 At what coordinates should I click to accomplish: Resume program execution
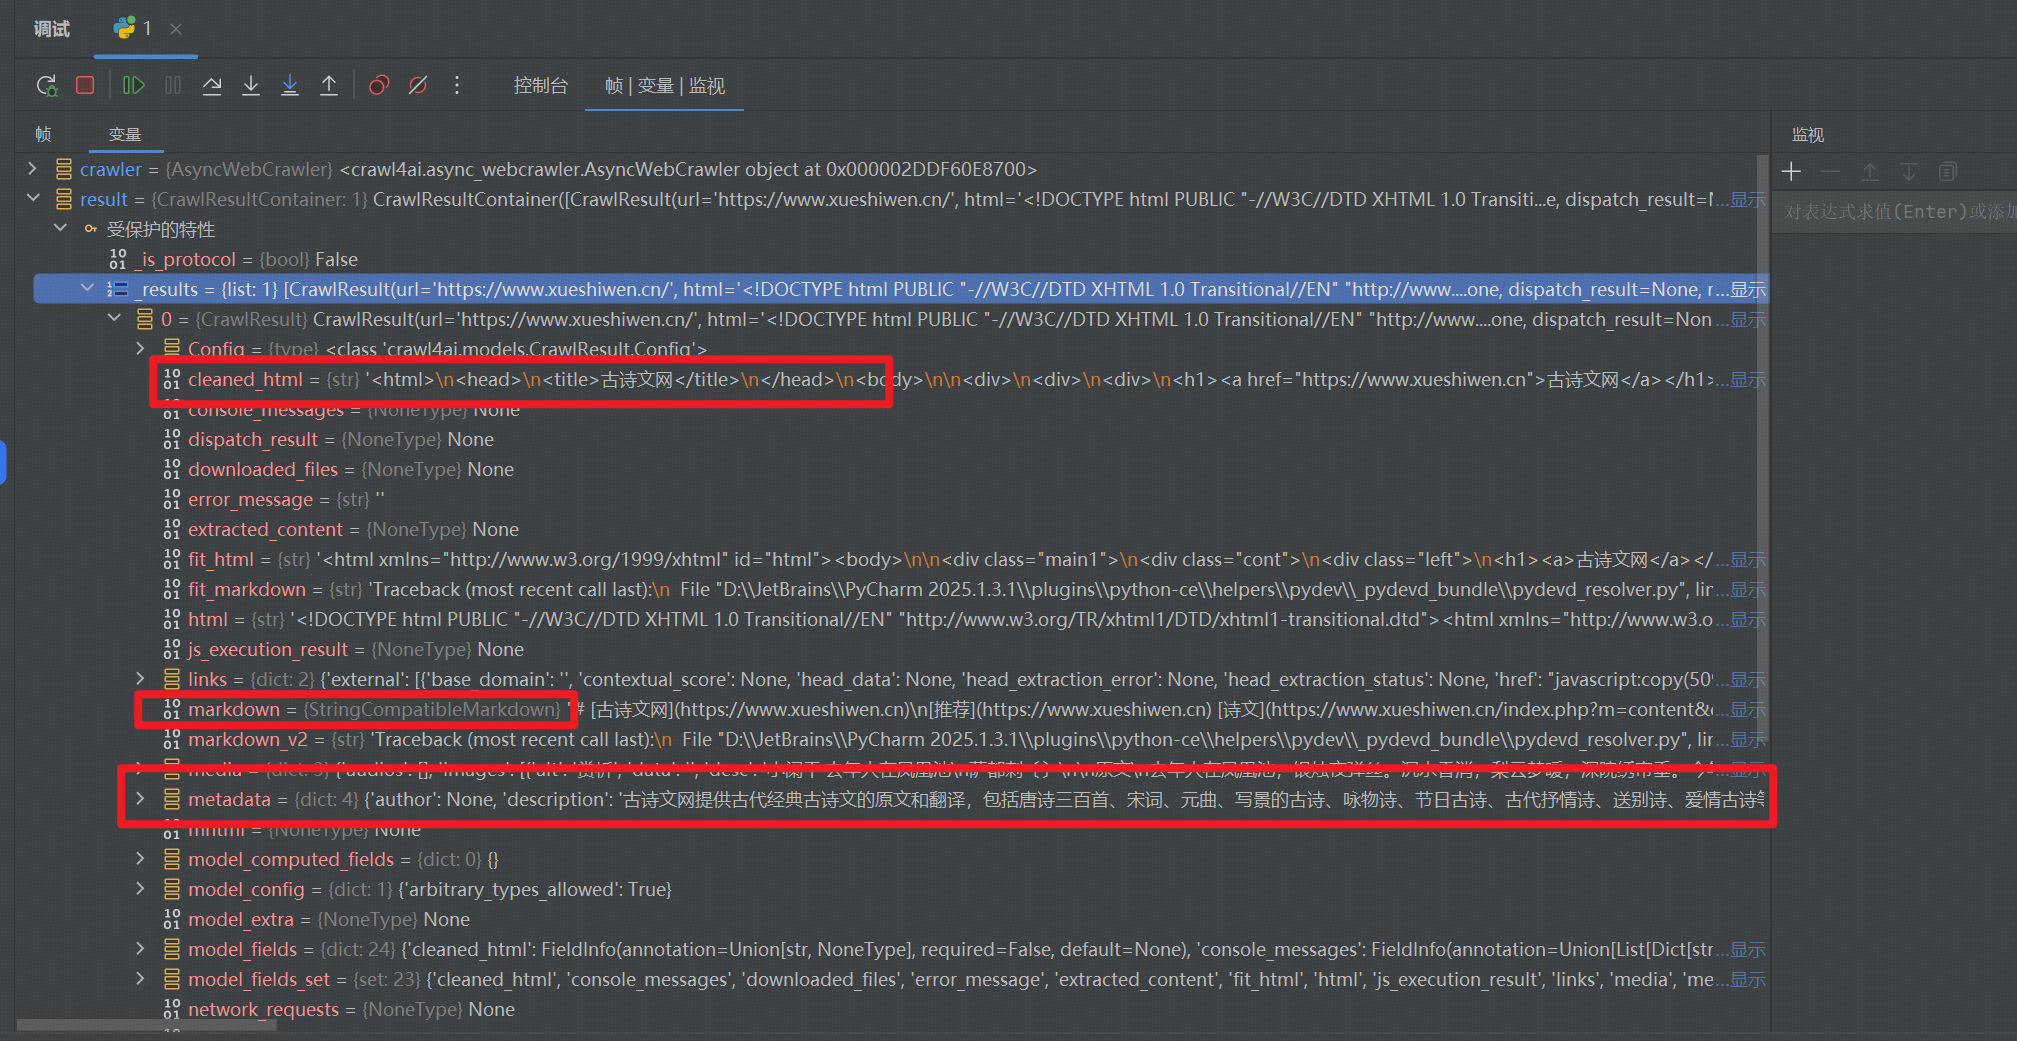click(x=133, y=86)
